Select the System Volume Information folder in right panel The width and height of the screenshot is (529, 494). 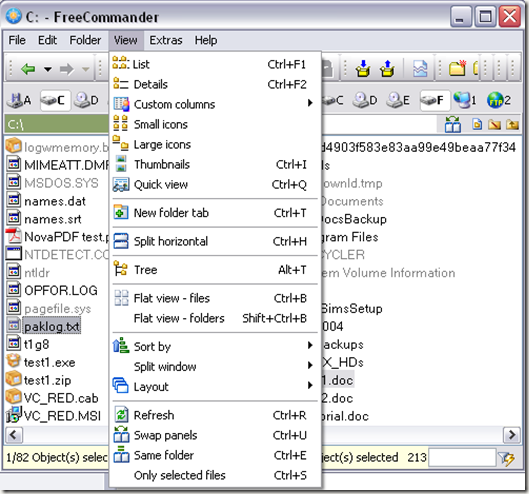388,273
